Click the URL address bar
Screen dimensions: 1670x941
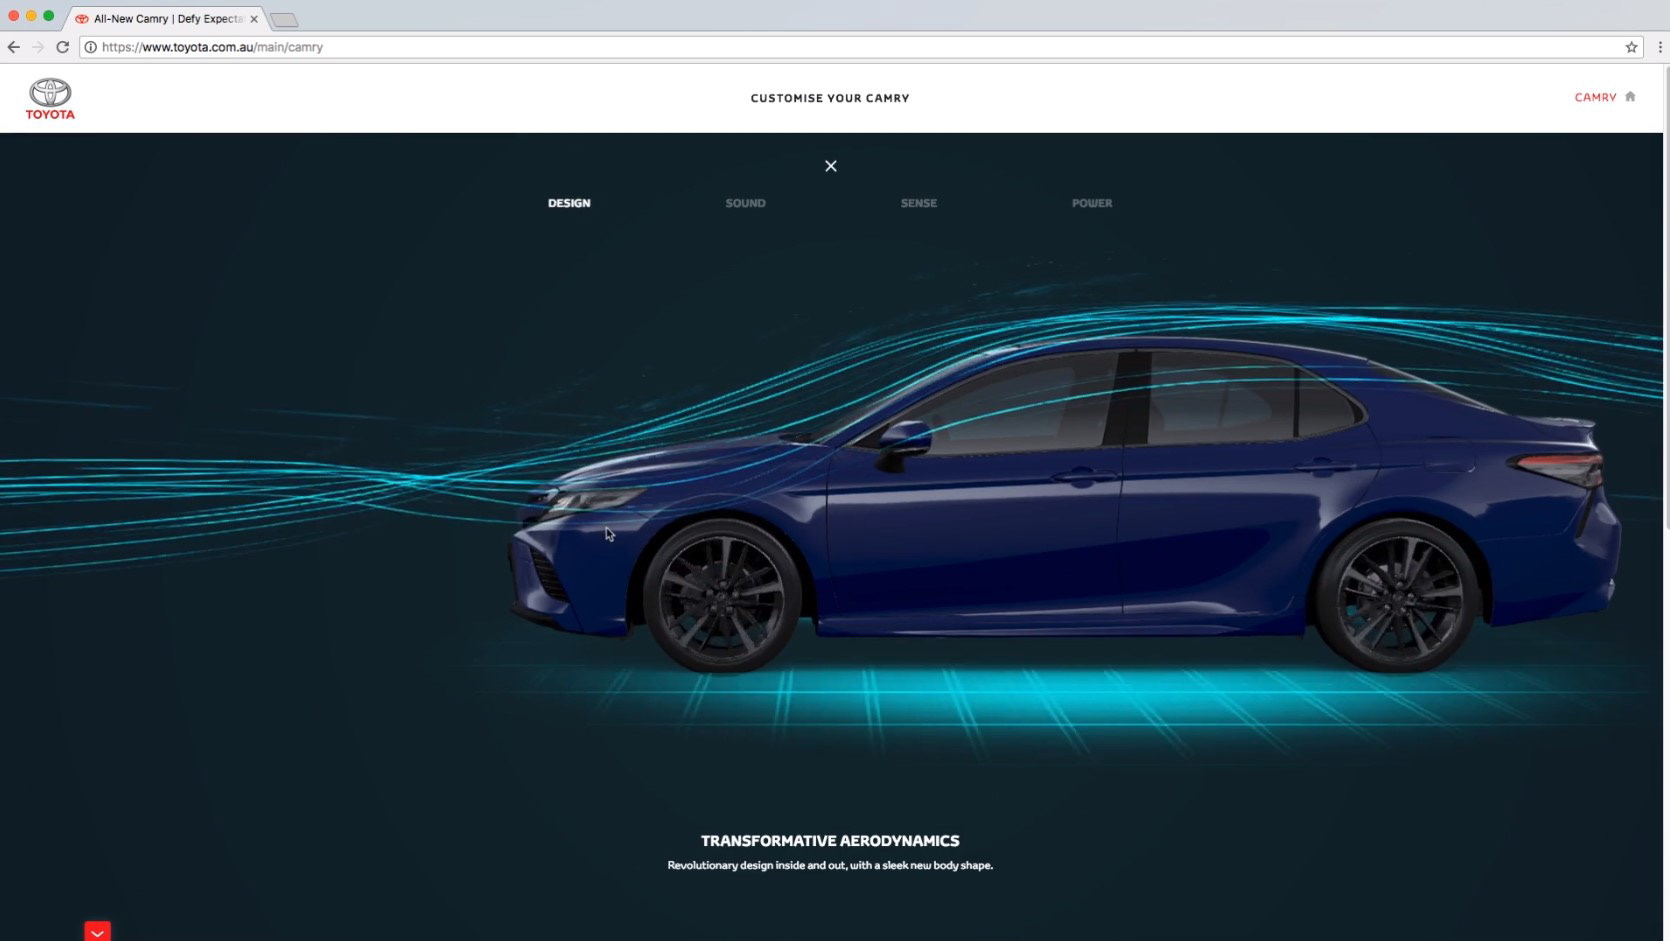point(860,47)
